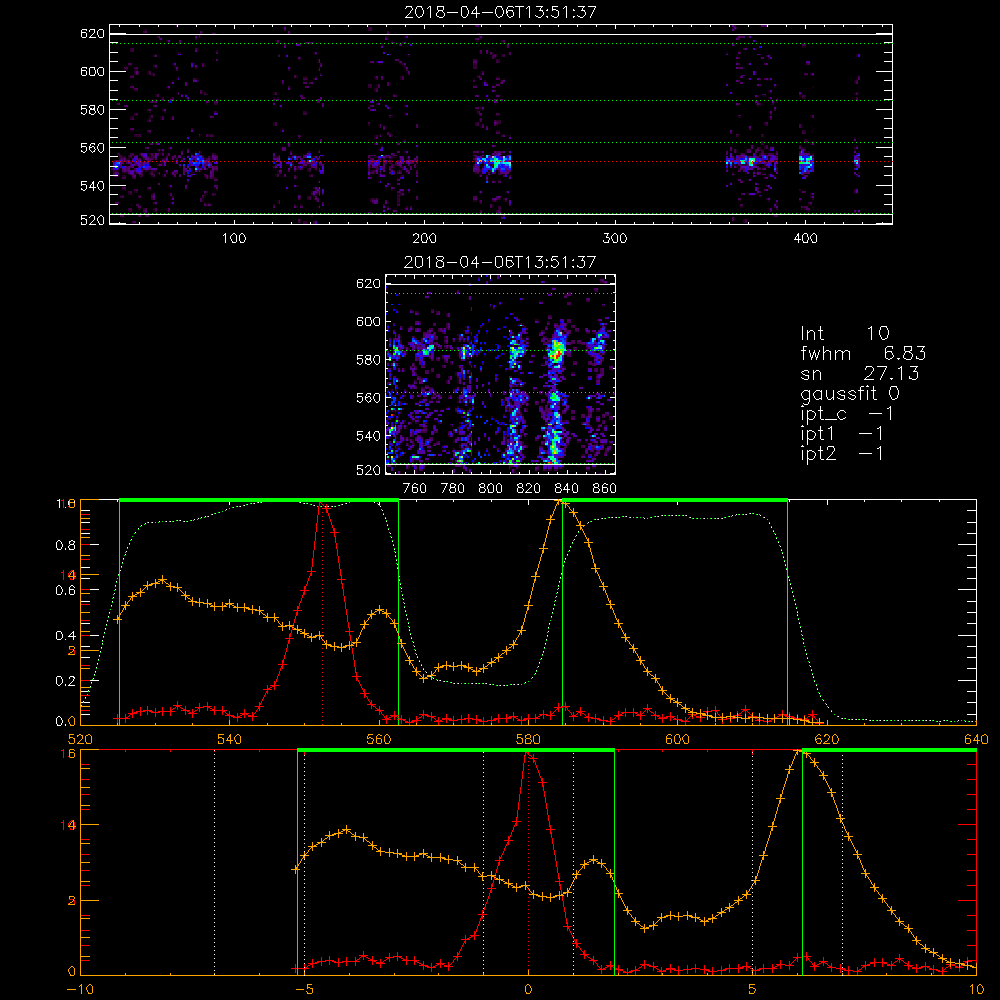
Task: Click the orange curve peak near 6 in bottom plot
Action: [x=801, y=753]
